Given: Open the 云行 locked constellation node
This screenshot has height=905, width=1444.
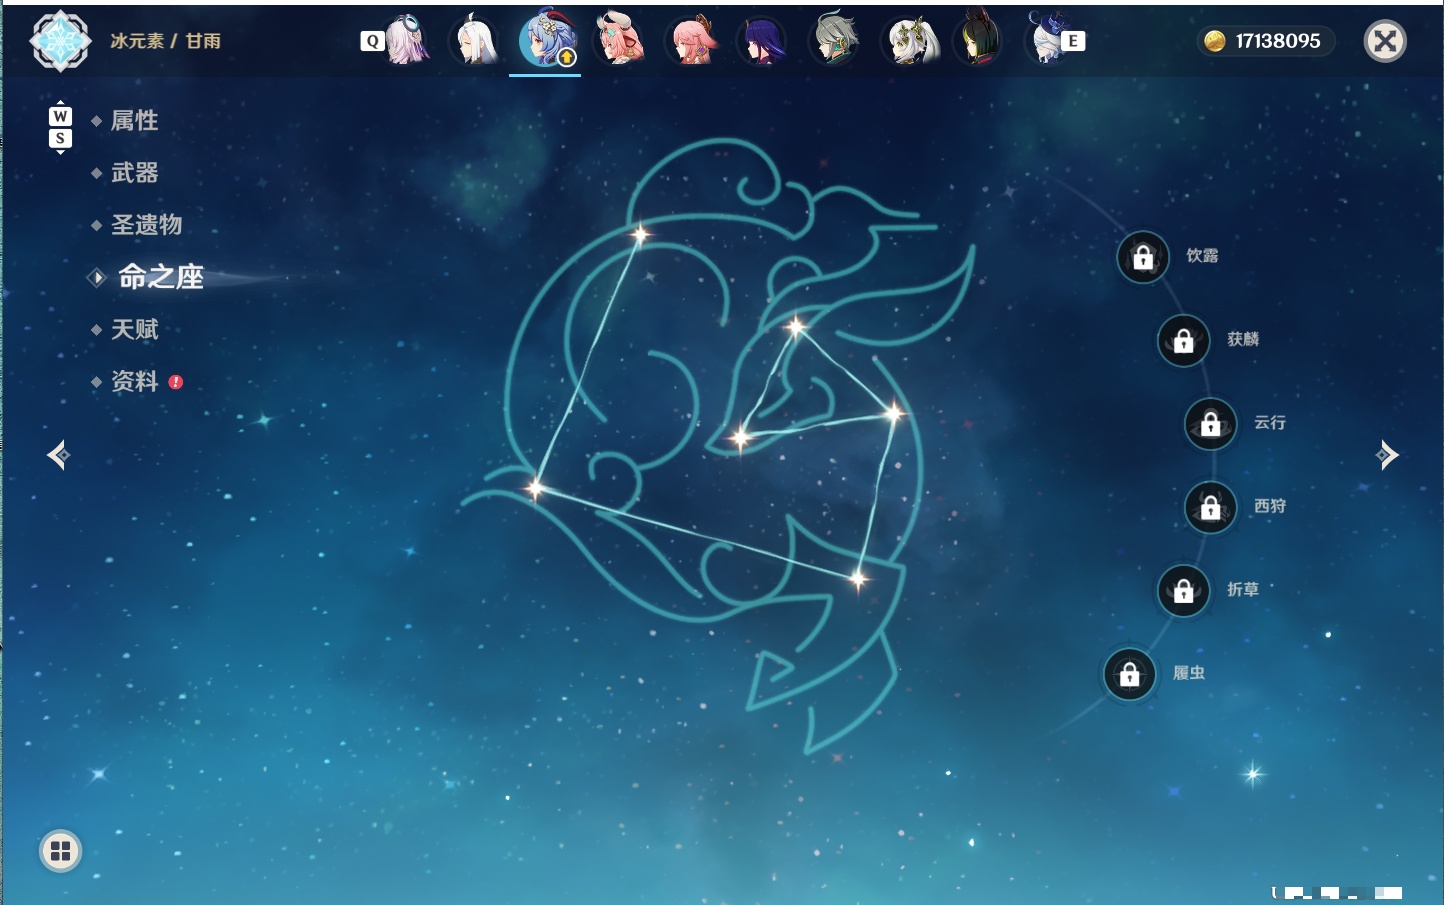Looking at the screenshot, I should [x=1211, y=424].
